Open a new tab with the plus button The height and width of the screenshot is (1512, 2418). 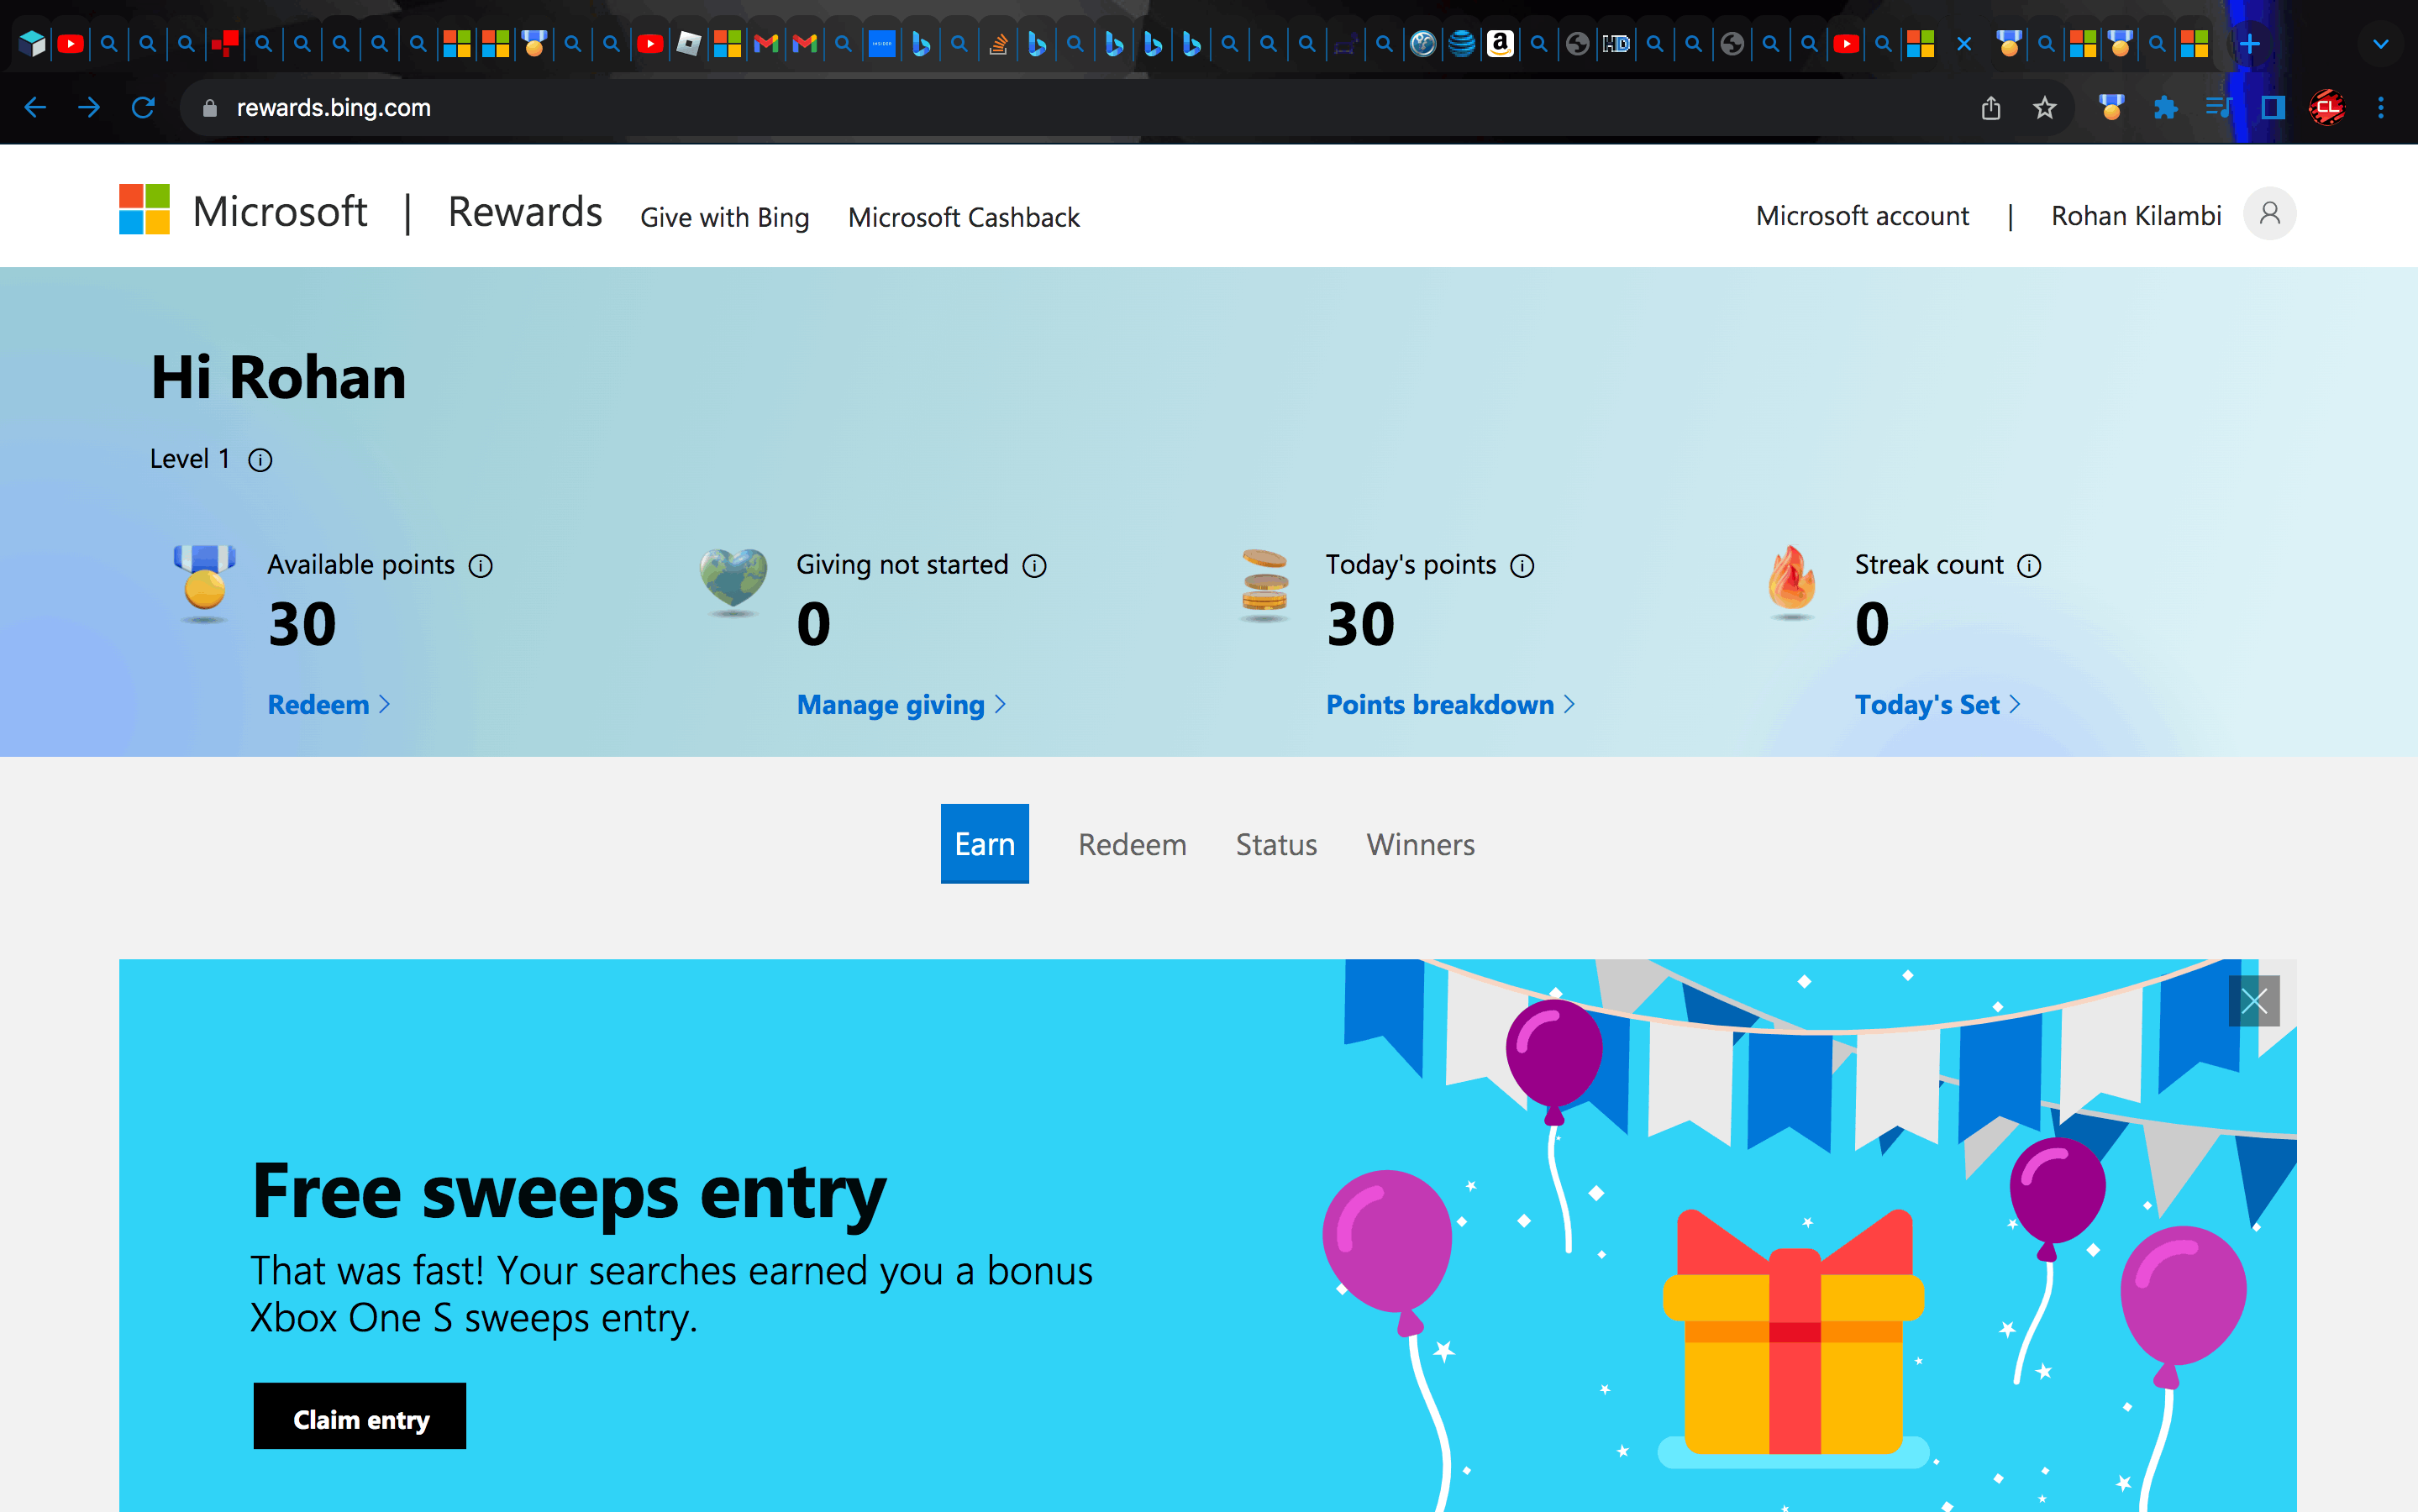coord(2250,44)
